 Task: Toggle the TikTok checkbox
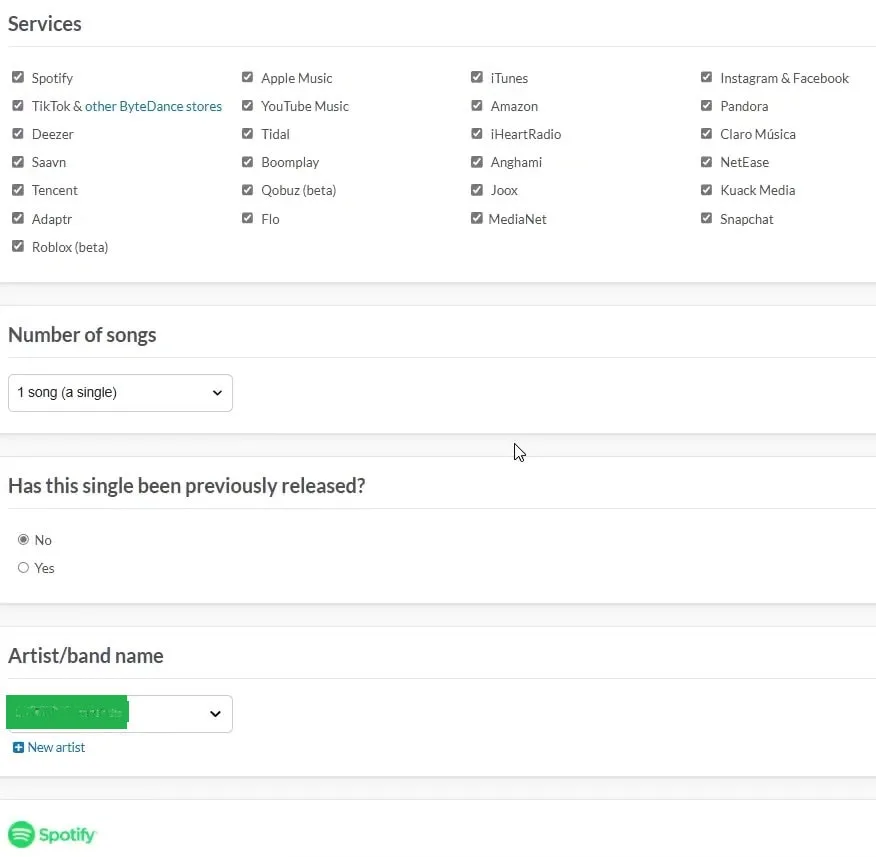18,106
